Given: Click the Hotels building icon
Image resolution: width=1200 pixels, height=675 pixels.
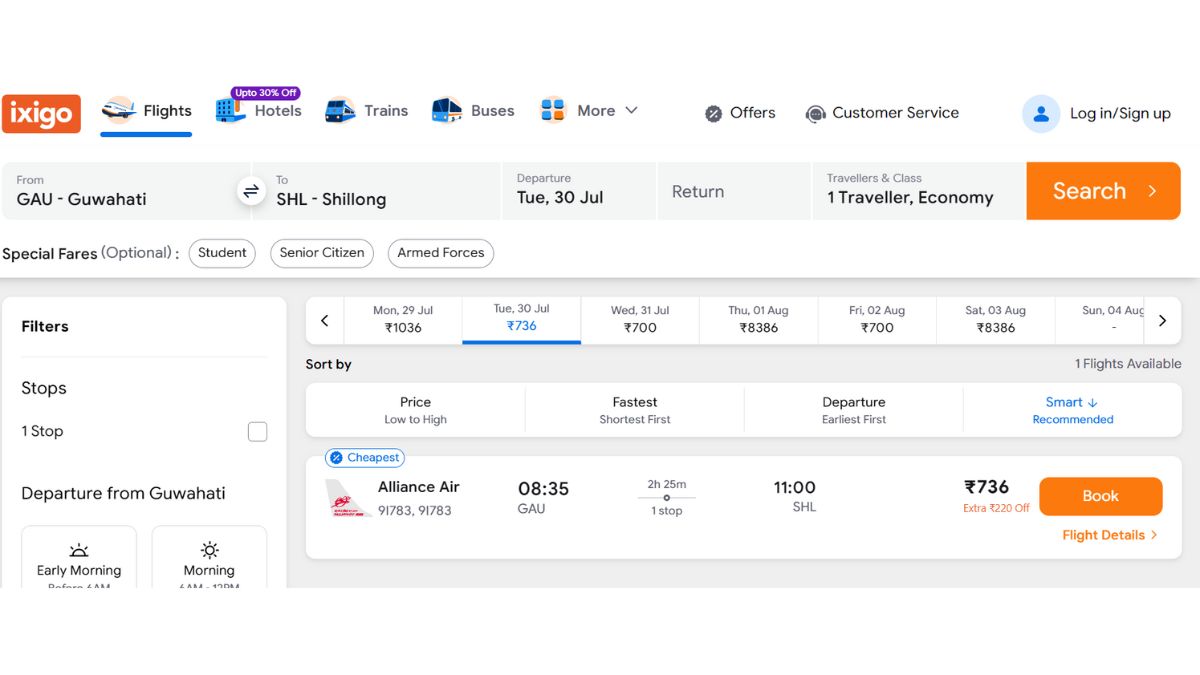Looking at the screenshot, I should 230,110.
